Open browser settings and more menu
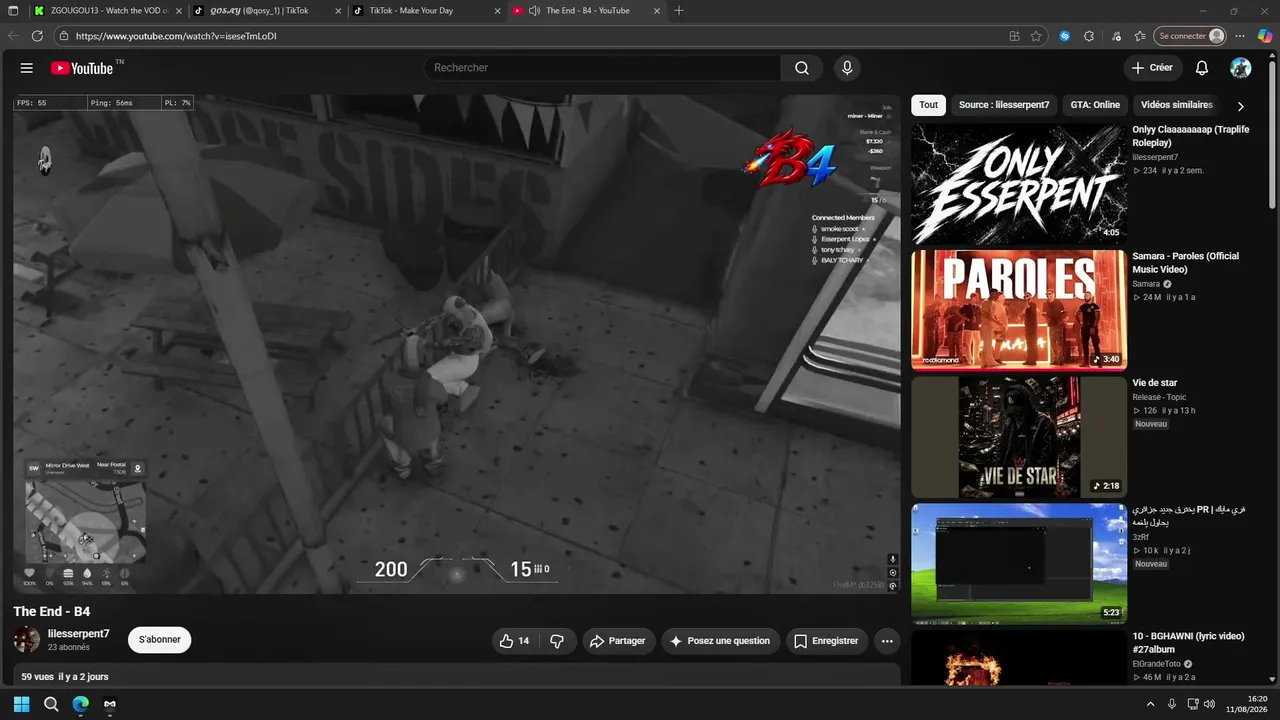Screen dimensions: 1280x720 click(1240, 36)
